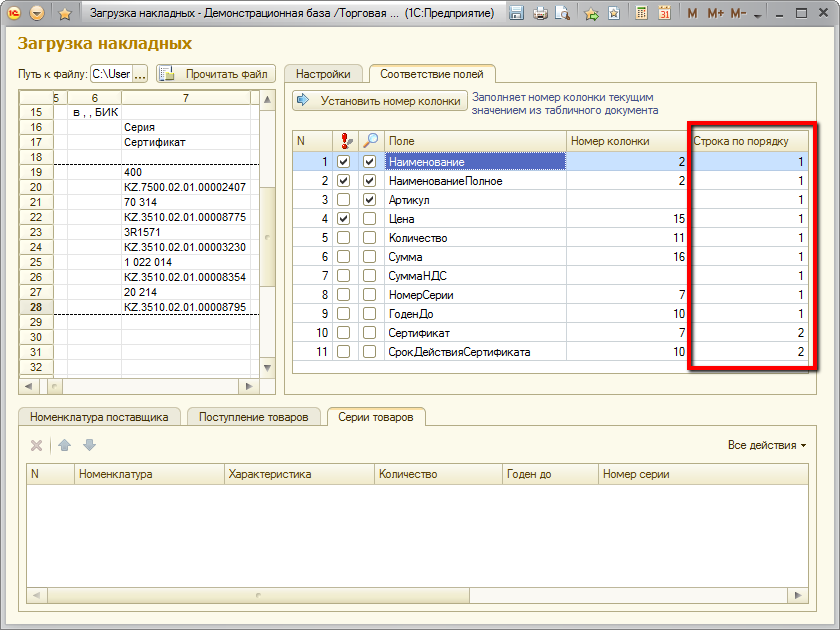This screenshot has width=840, height=630.
Task: Click Установить номер колонки button
Action: click(x=380, y=101)
